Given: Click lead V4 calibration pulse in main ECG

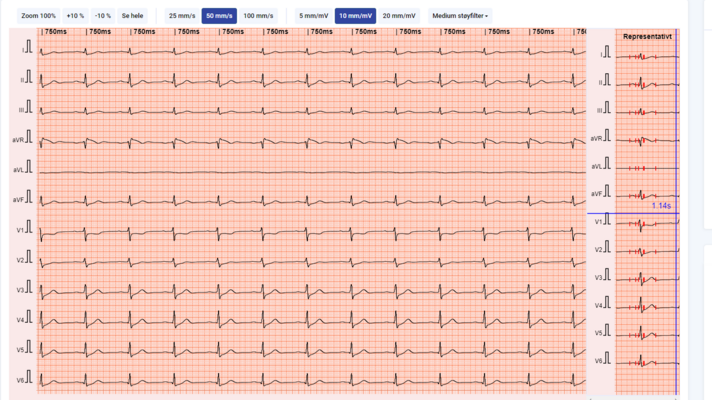Looking at the screenshot, I should tap(29, 316).
